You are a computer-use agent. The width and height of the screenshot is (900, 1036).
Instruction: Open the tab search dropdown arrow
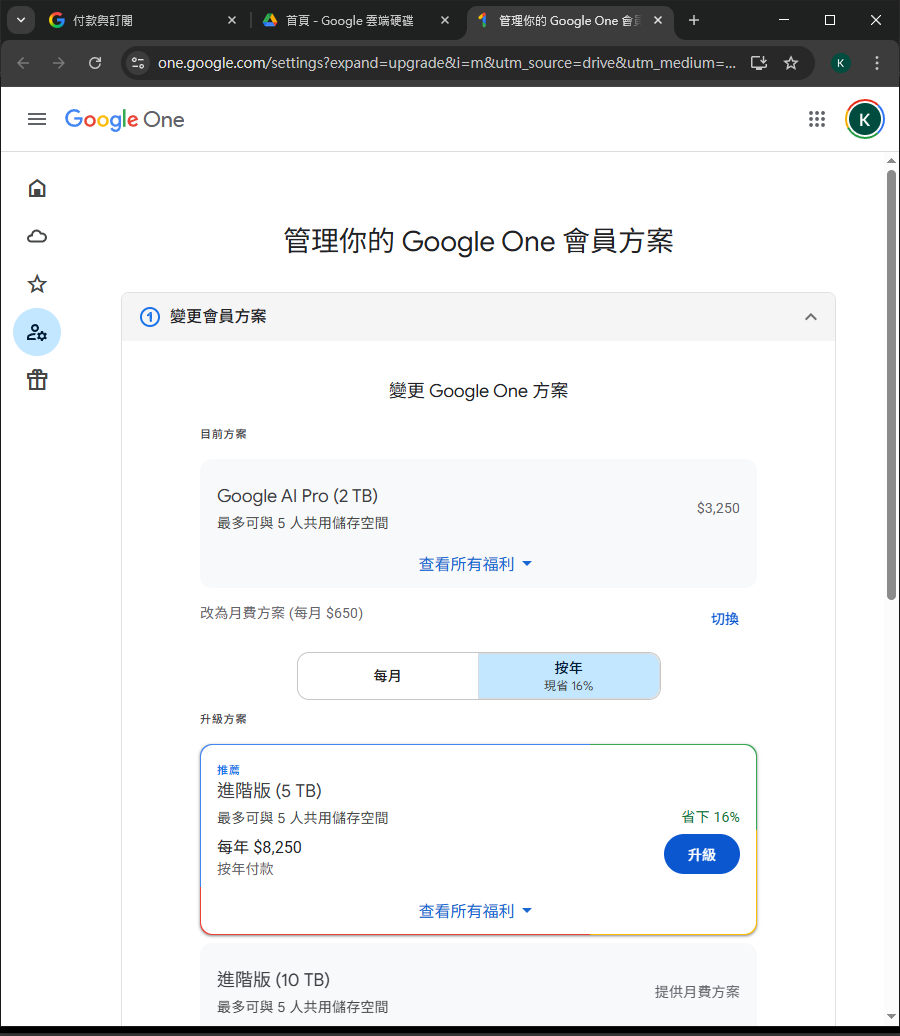tap(20, 20)
